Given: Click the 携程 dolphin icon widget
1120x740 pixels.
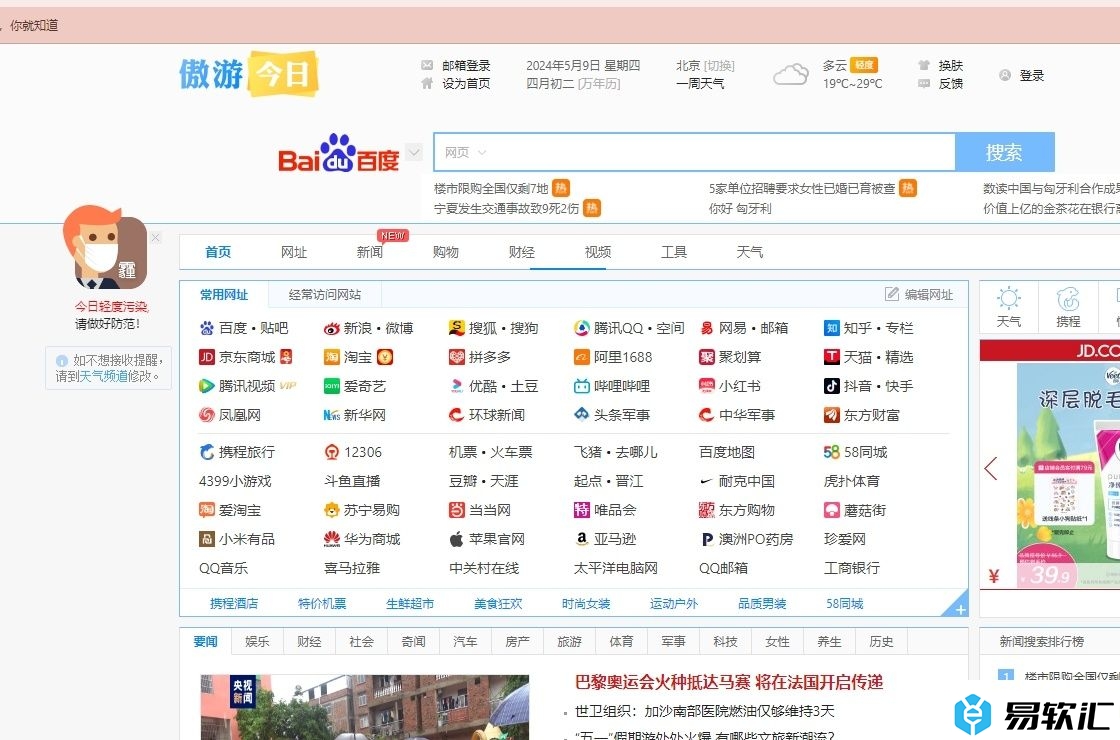Looking at the screenshot, I should tap(1069, 298).
